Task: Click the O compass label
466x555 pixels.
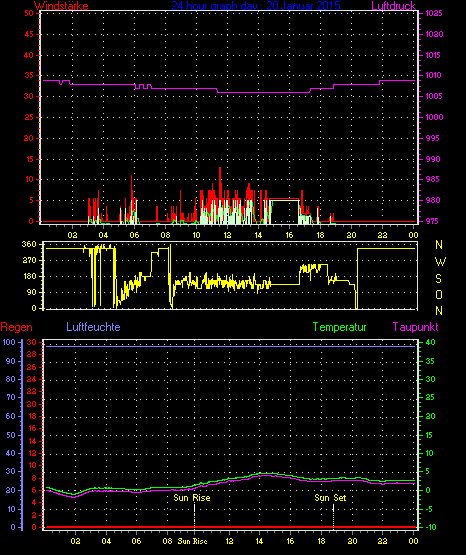Action: click(x=439, y=294)
